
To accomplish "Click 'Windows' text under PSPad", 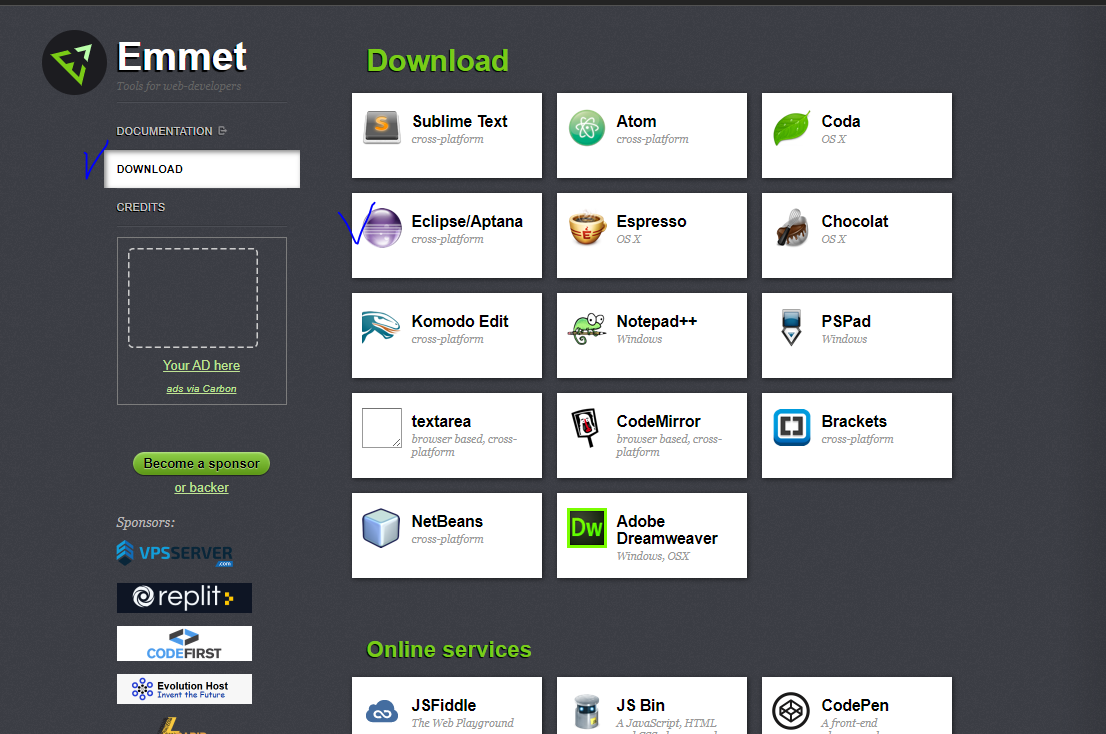I will point(844,339).
